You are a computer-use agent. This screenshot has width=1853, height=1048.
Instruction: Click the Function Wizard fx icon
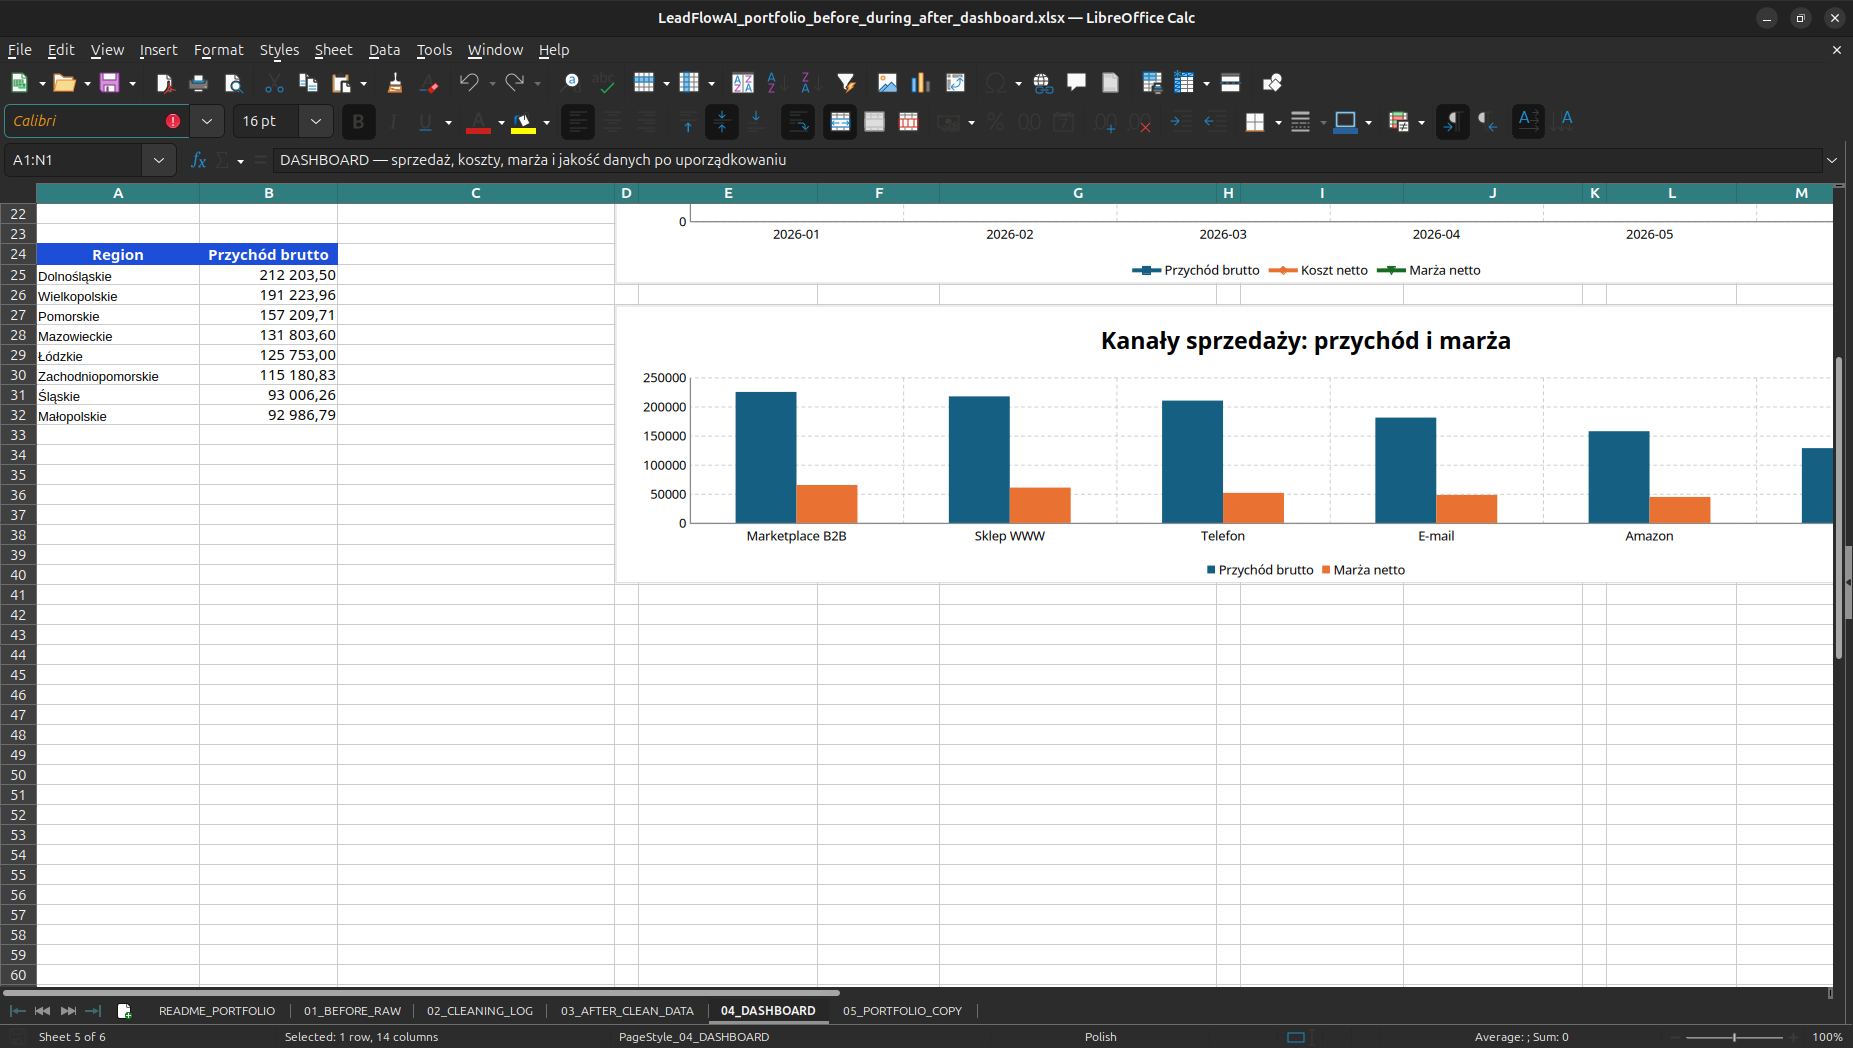[198, 160]
